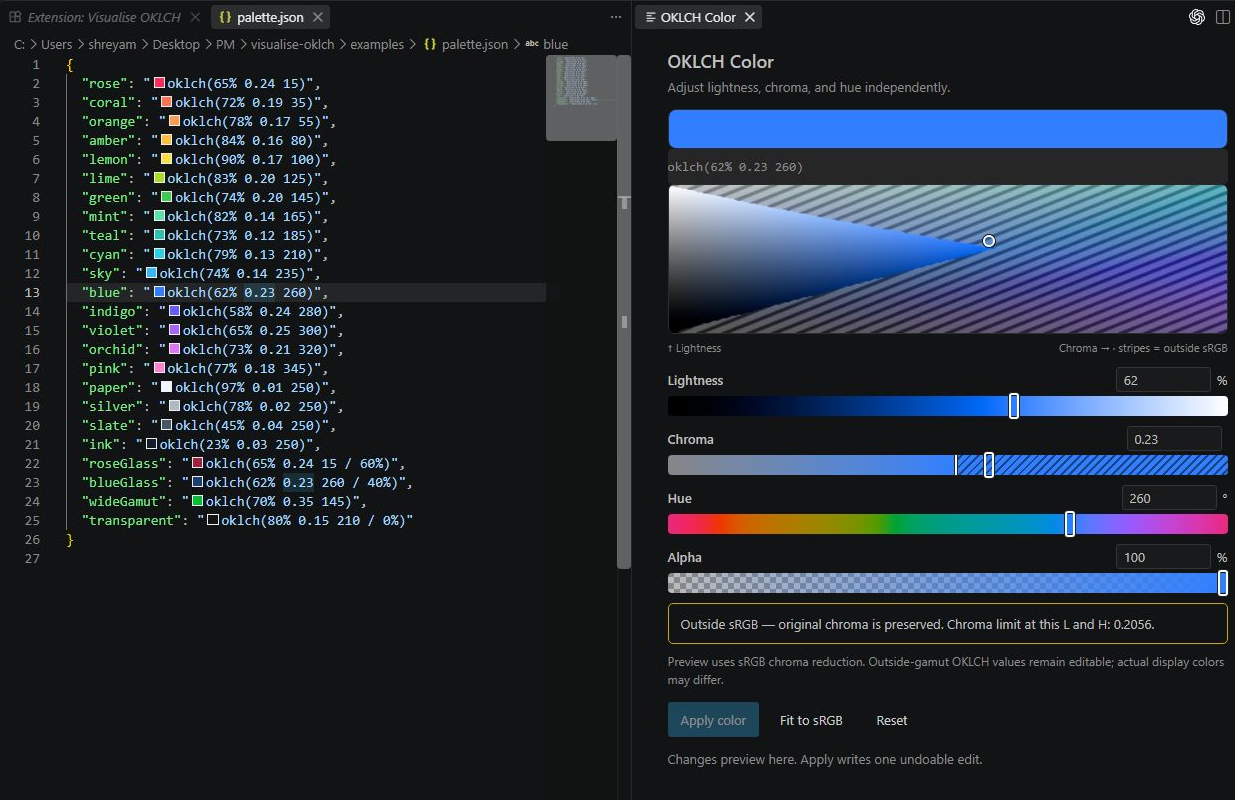
Task: Click the rose color swatch
Action: [159, 83]
